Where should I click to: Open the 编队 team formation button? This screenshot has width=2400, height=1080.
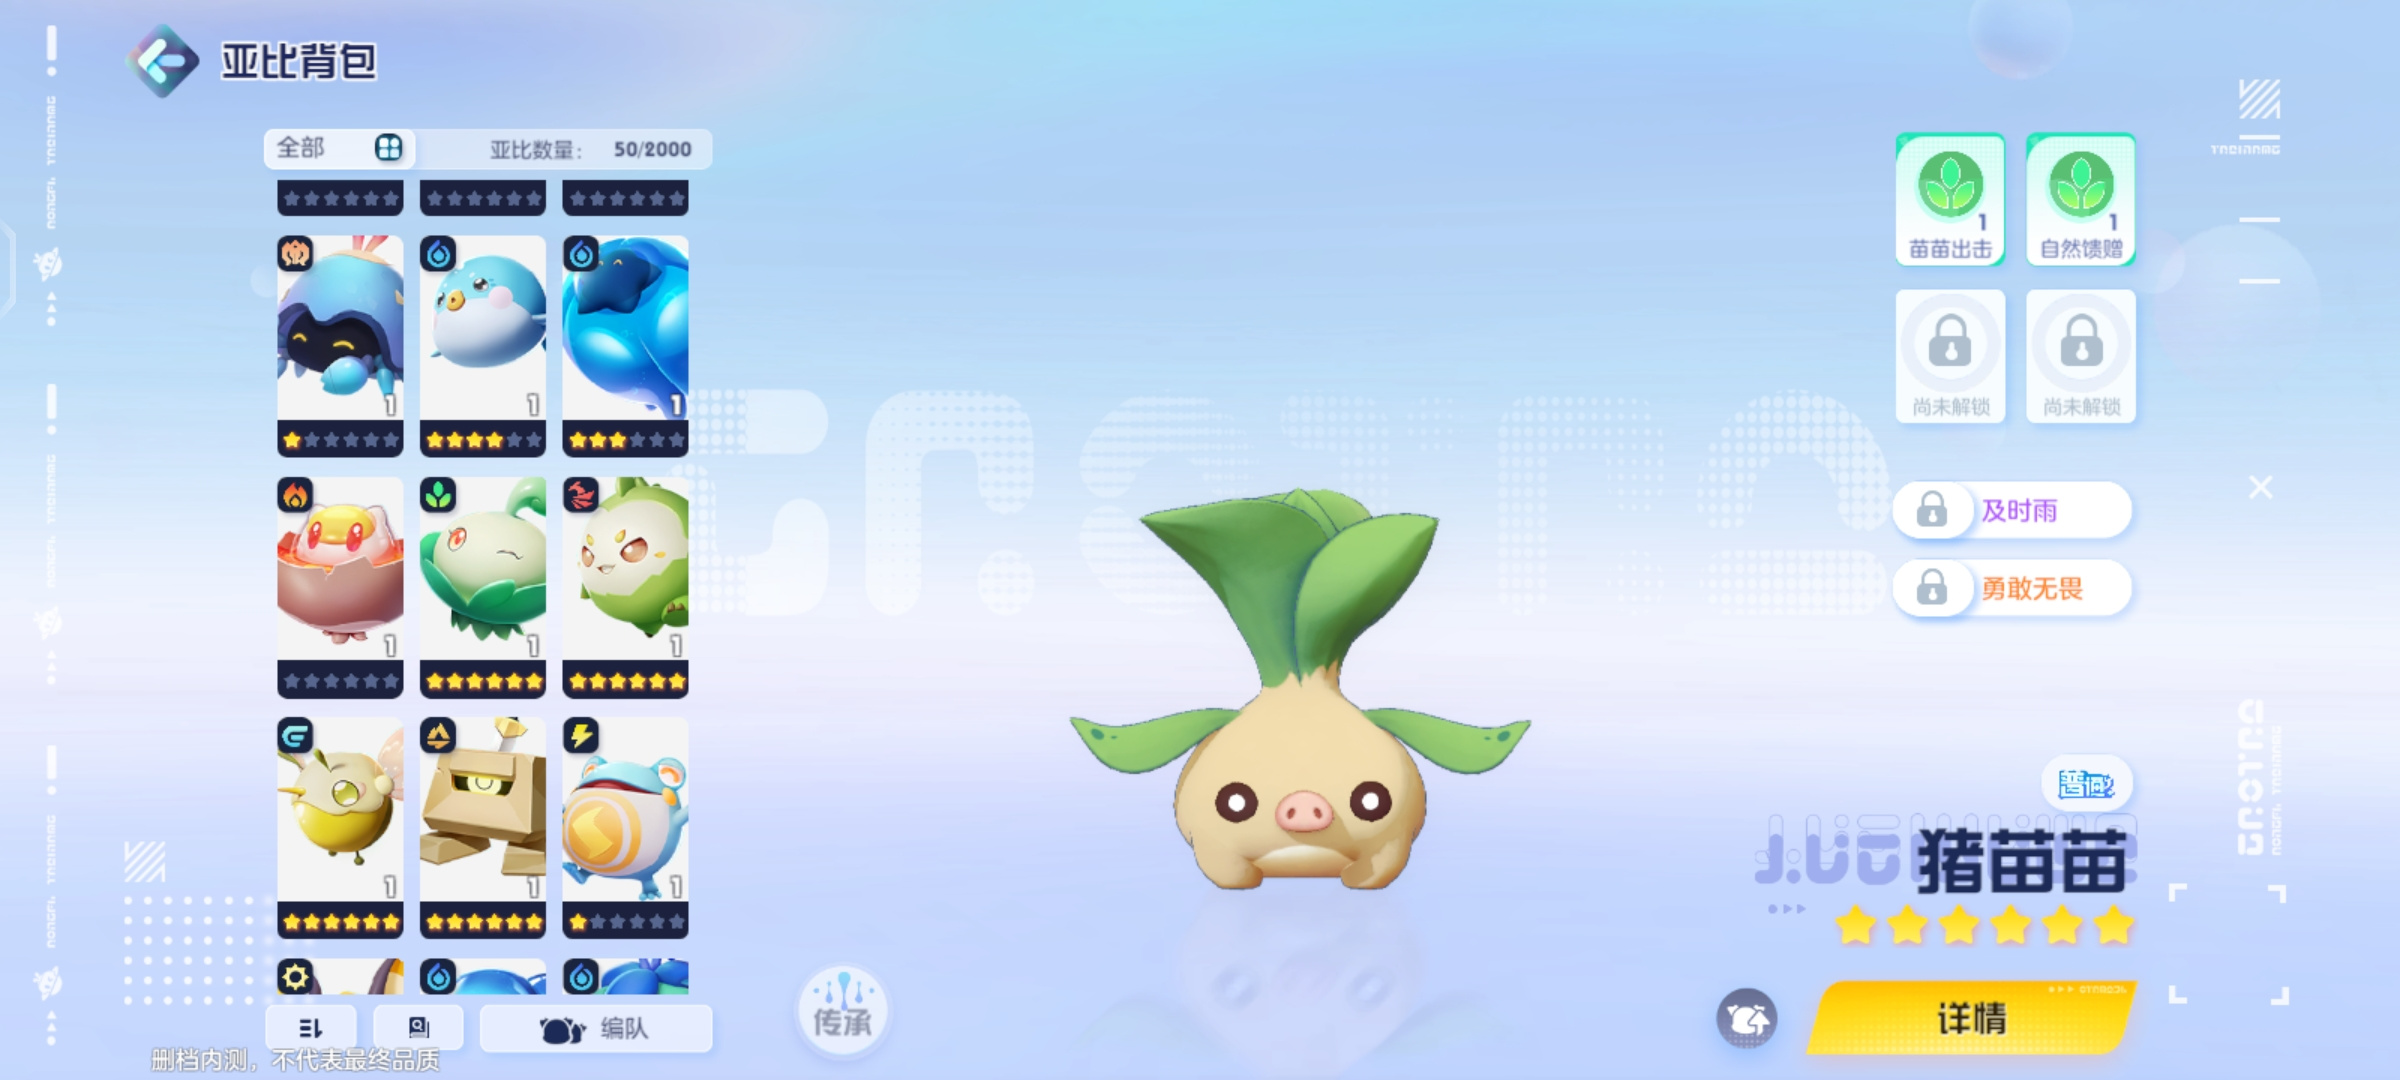[x=596, y=1028]
